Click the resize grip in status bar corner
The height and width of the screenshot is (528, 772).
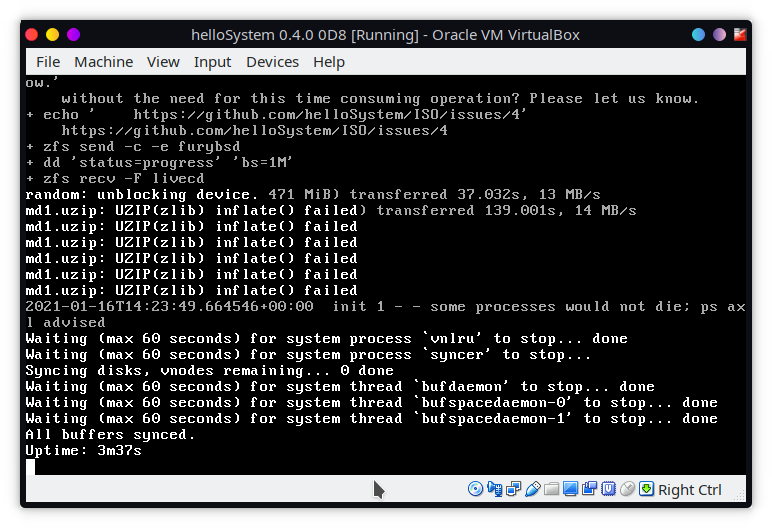click(740, 495)
